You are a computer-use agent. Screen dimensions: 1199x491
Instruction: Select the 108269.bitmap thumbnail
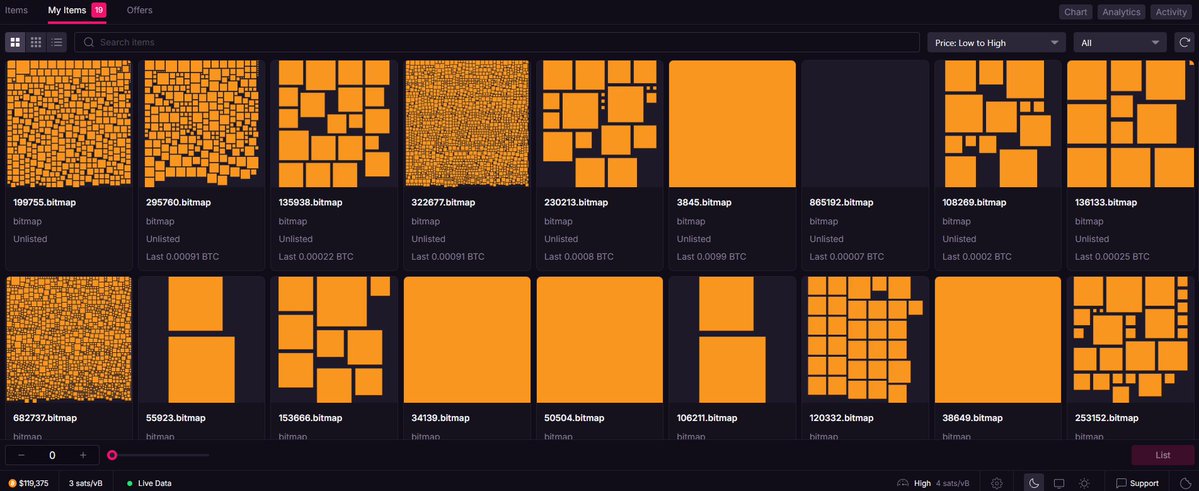998,124
